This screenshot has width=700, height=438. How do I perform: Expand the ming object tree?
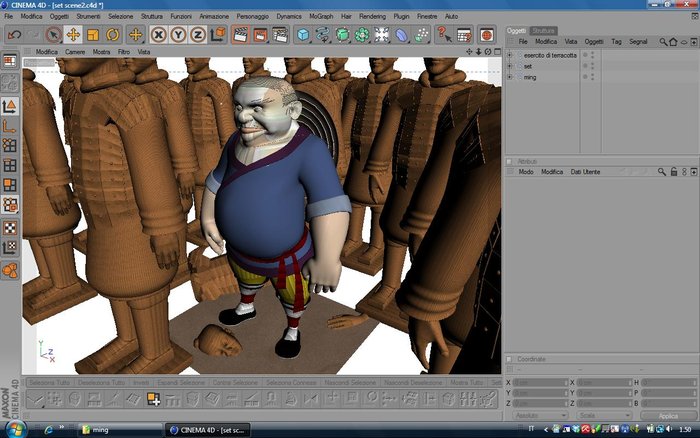click(x=509, y=77)
